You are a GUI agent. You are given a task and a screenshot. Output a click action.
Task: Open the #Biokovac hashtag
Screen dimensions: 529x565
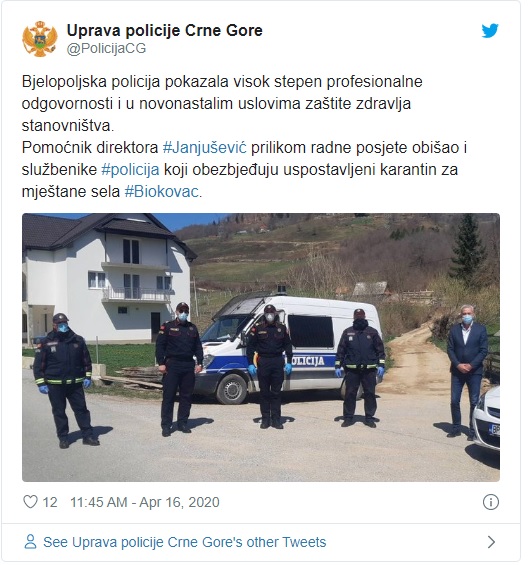point(161,191)
